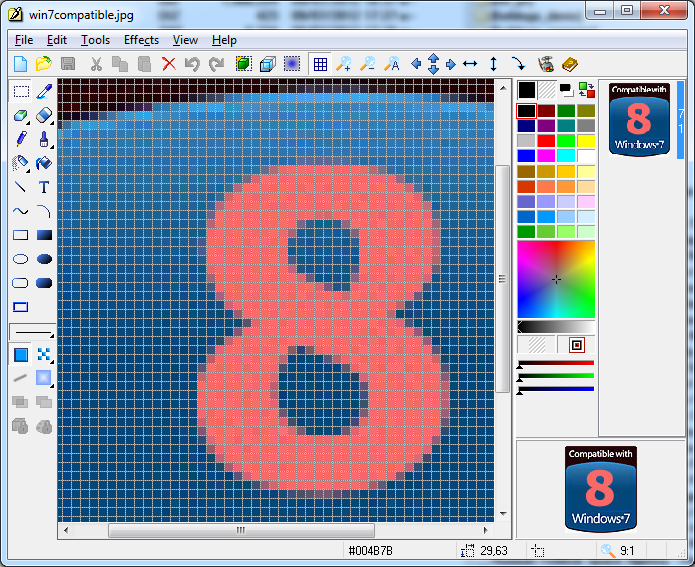
Task: Click the New file icon
Action: [20, 64]
